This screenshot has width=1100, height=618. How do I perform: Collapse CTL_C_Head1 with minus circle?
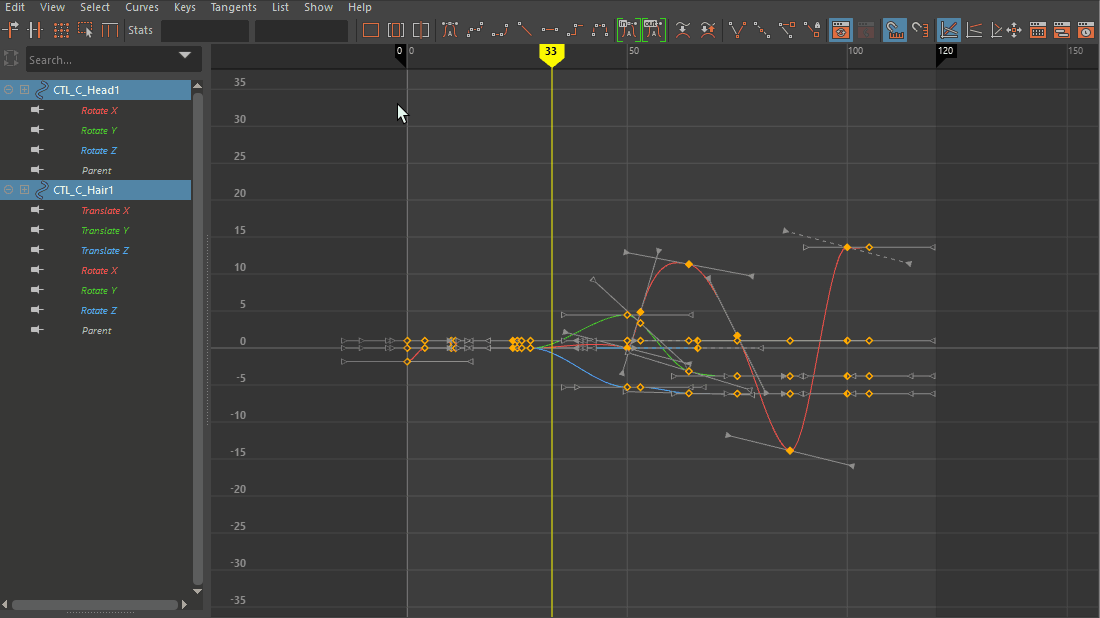(x=8, y=90)
